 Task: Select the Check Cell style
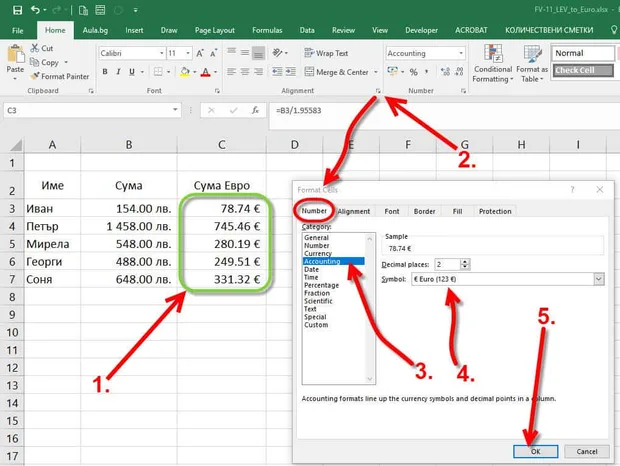[583, 70]
